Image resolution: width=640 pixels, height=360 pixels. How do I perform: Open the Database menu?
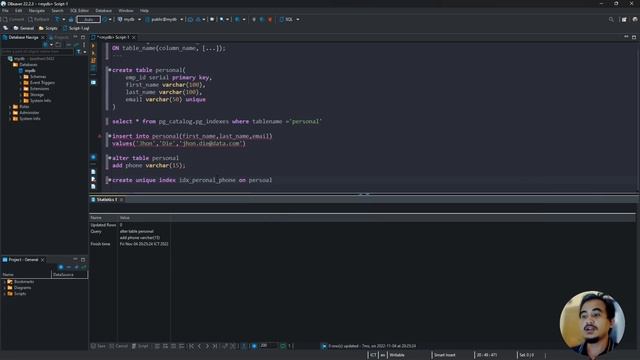pyautogui.click(x=103, y=11)
